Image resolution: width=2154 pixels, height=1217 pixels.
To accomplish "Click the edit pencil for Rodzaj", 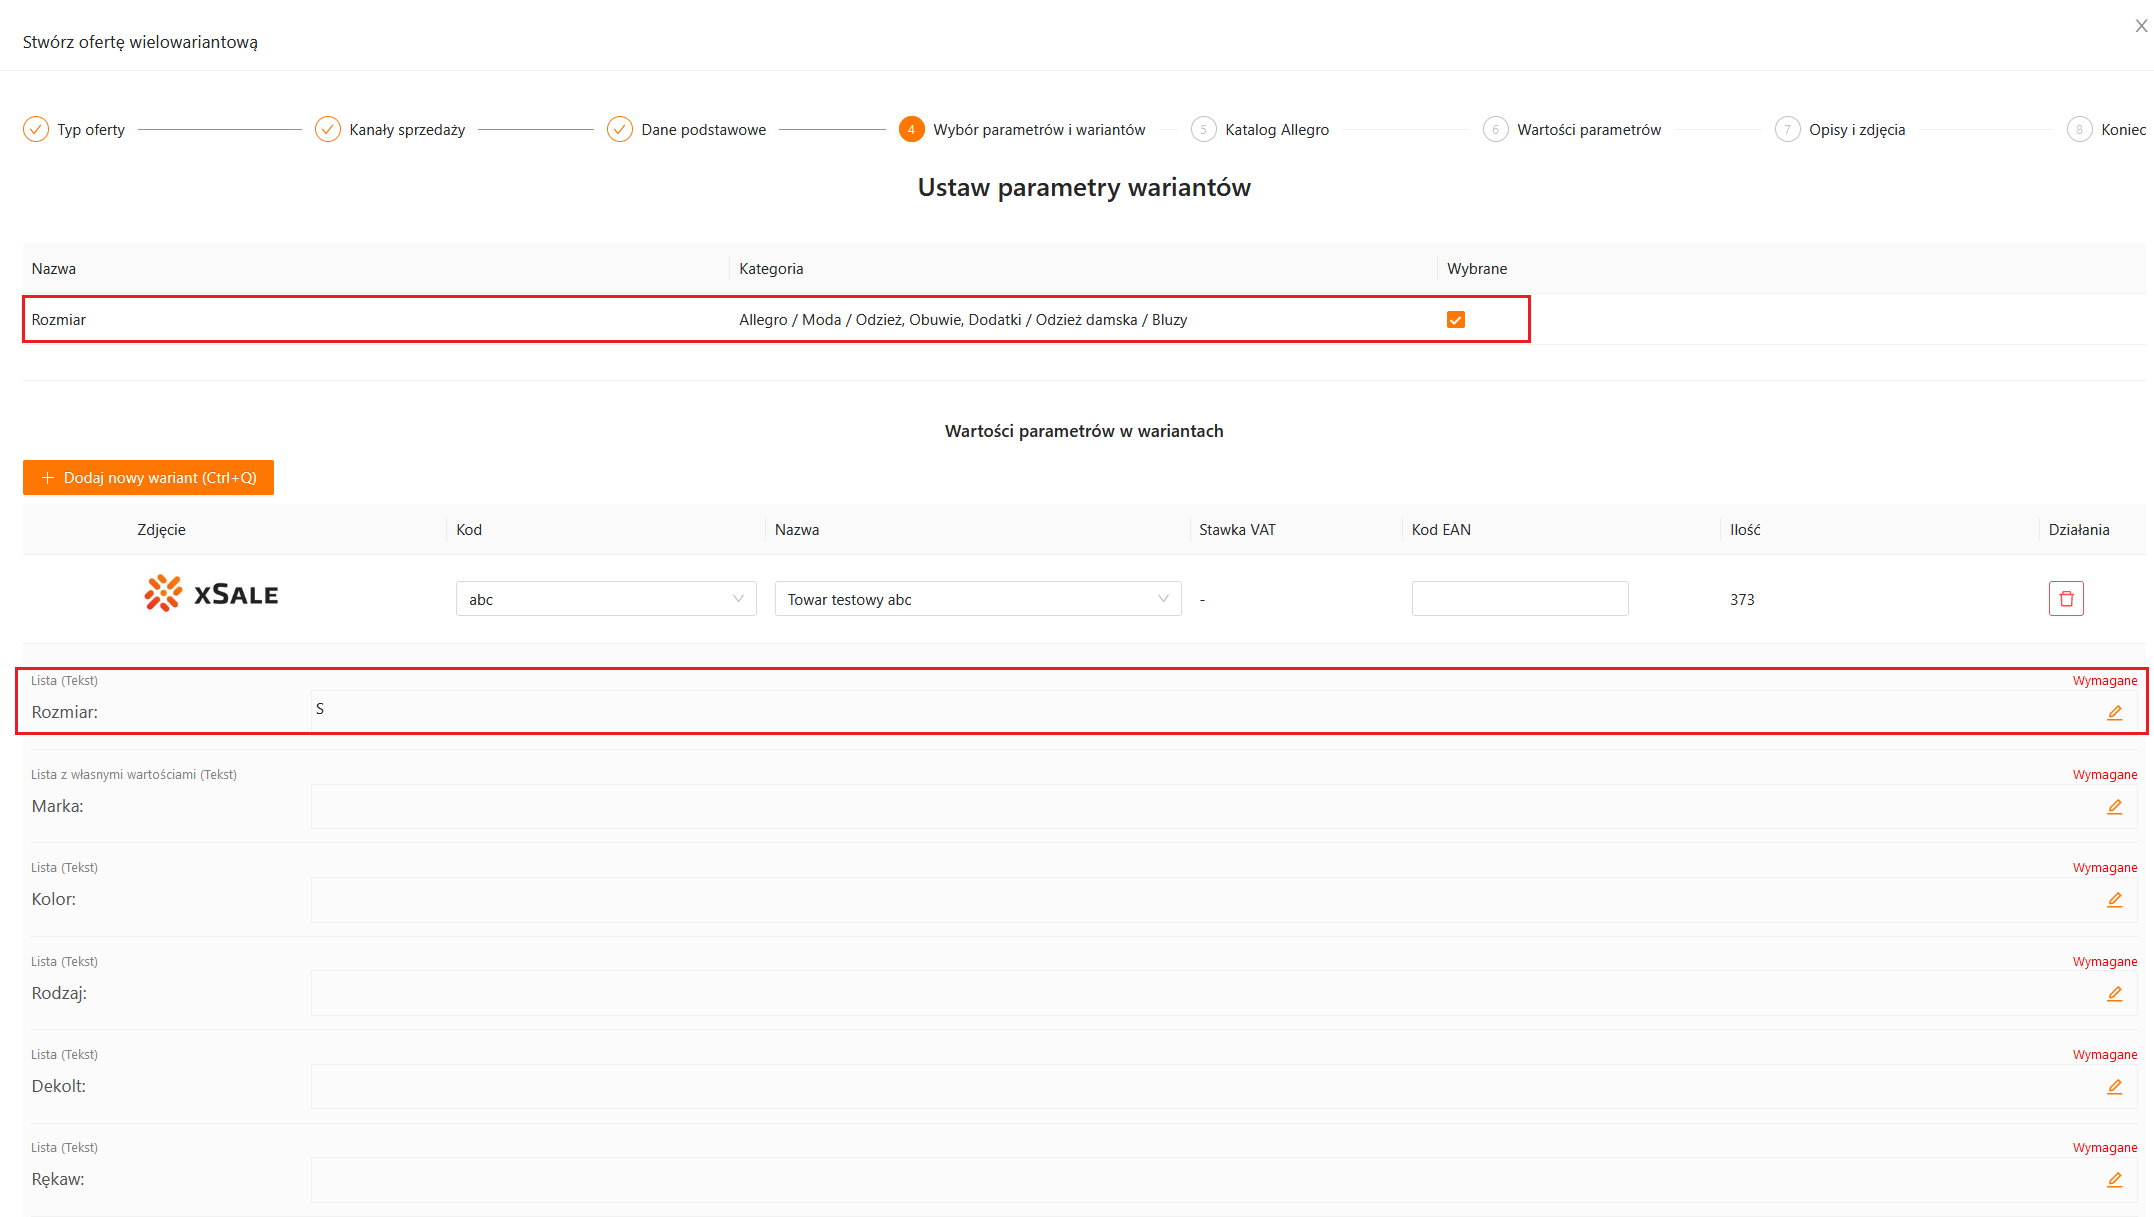I will pos(2114,994).
